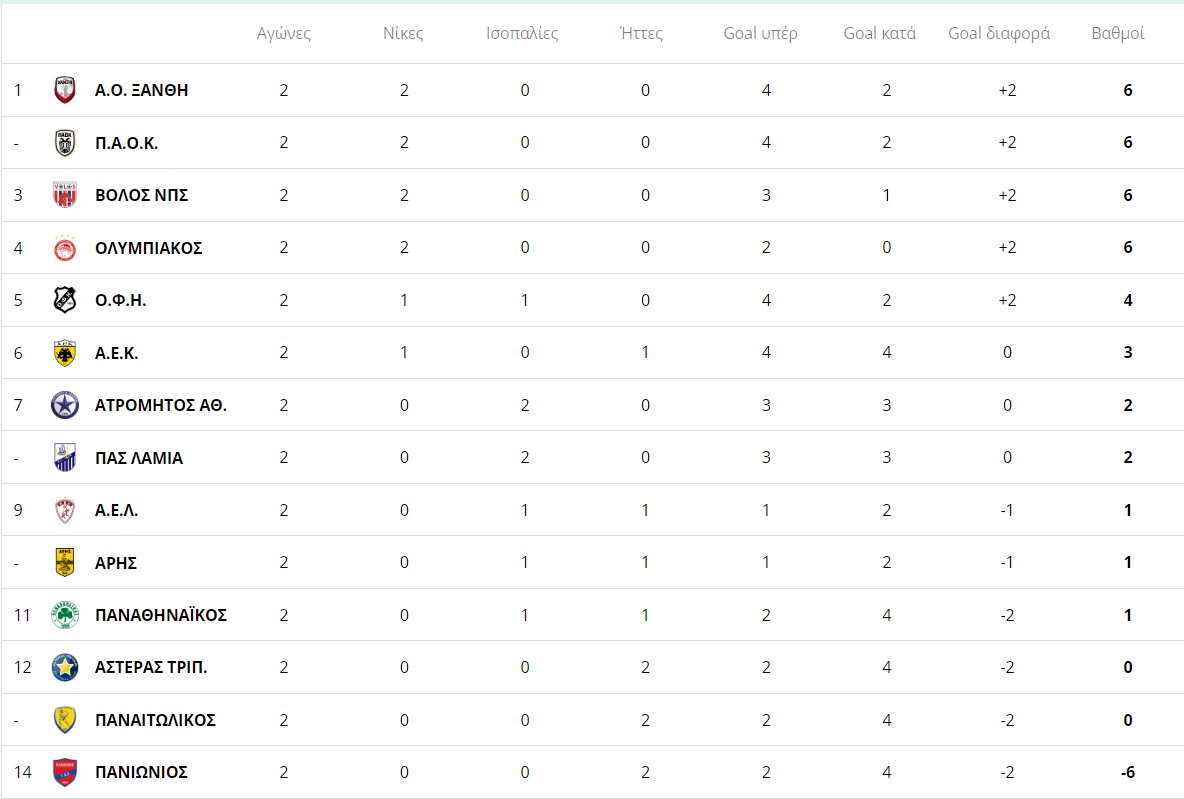The image size is (1184, 799).
Task: Select the Ισοπαλίες column header
Action: pyautogui.click(x=522, y=33)
